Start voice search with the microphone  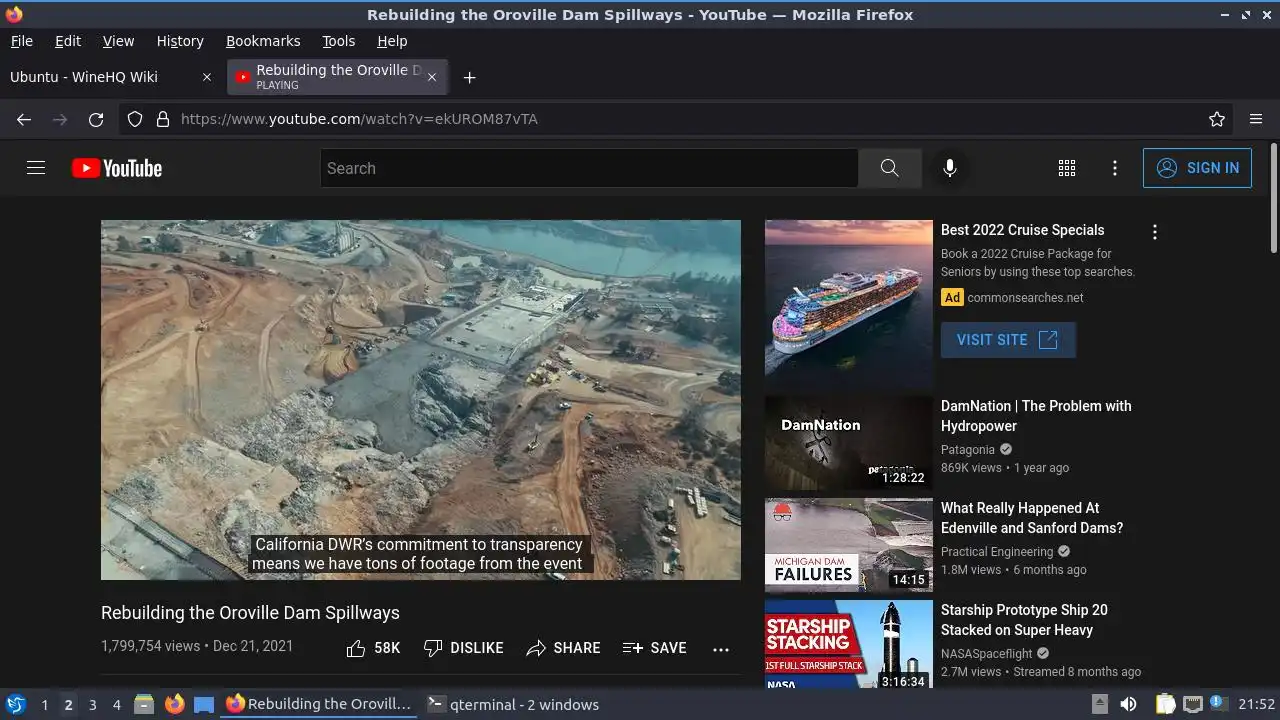pyautogui.click(x=950, y=168)
